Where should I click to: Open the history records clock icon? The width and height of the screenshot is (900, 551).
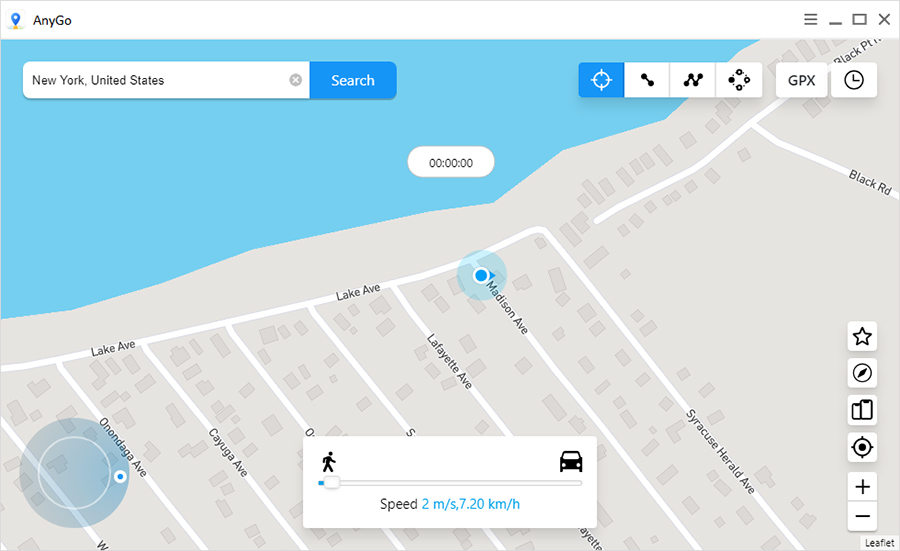854,80
